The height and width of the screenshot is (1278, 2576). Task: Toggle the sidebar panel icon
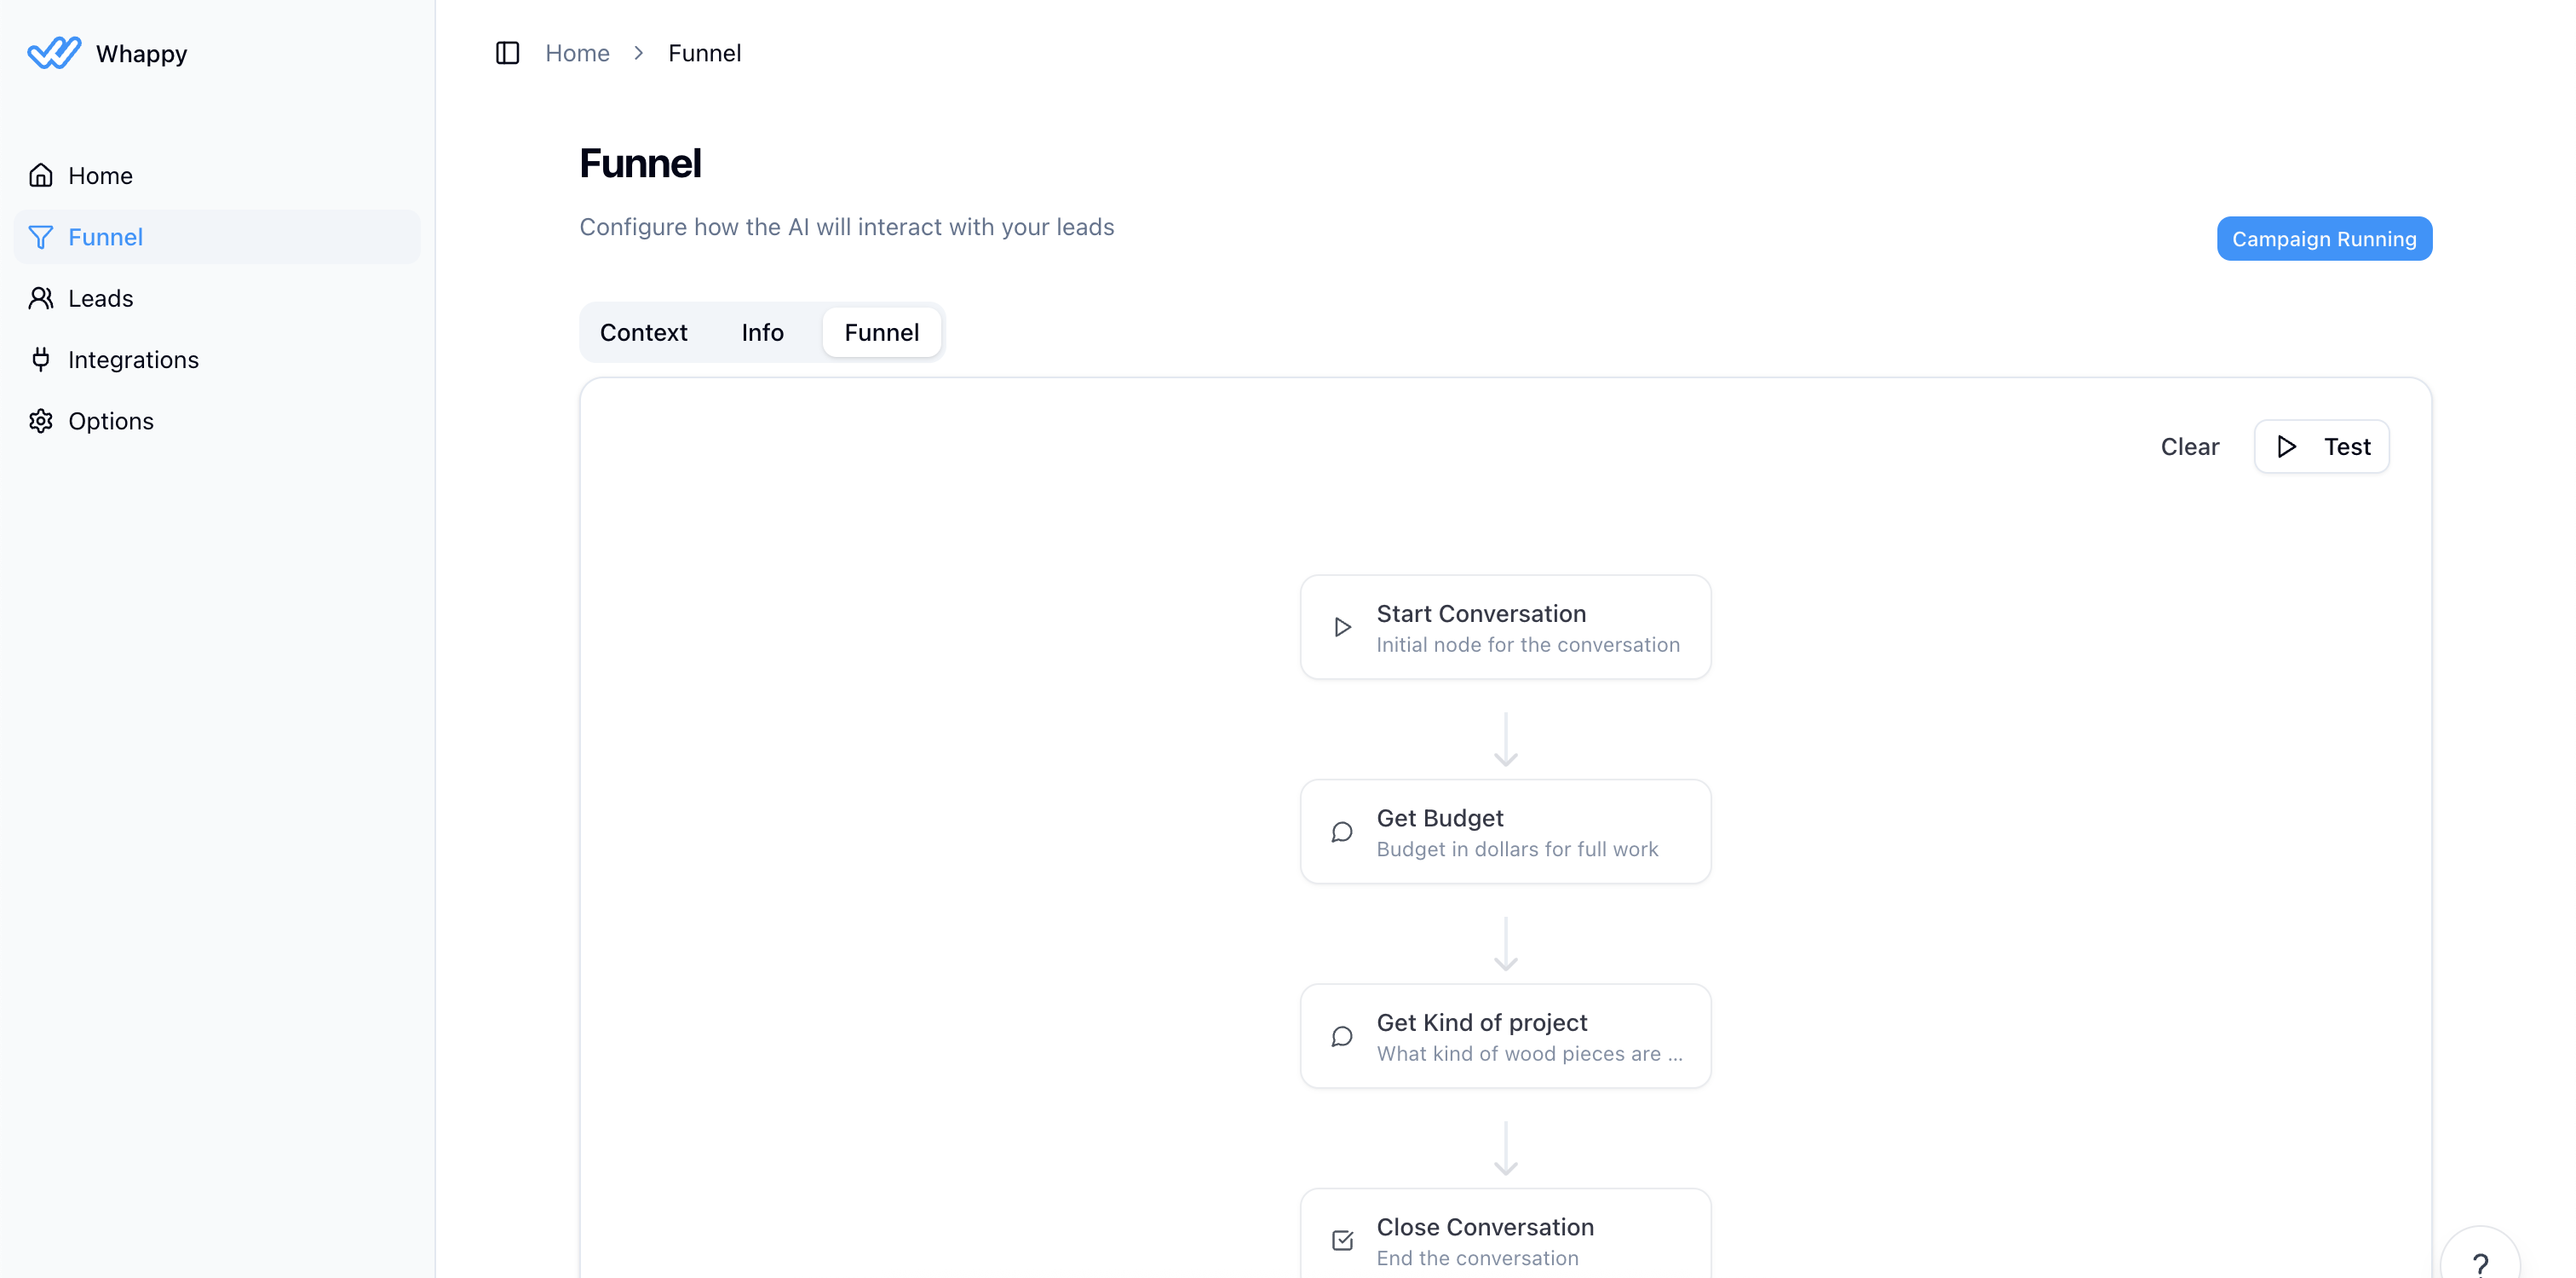pyautogui.click(x=507, y=53)
